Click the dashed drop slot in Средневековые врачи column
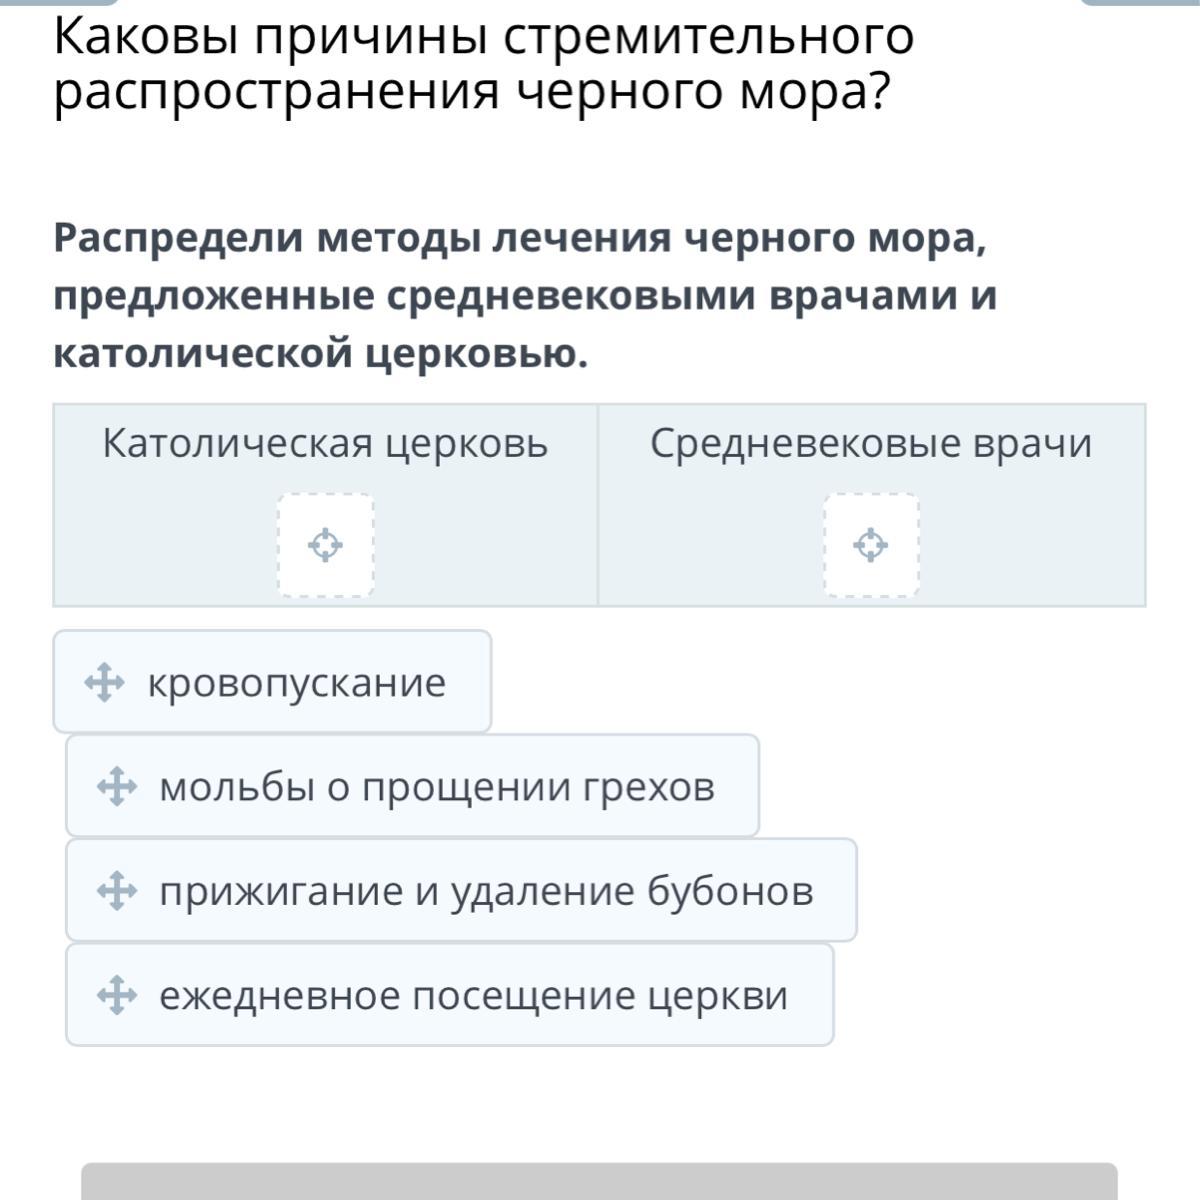The width and height of the screenshot is (1200, 1200). pyautogui.click(x=871, y=545)
